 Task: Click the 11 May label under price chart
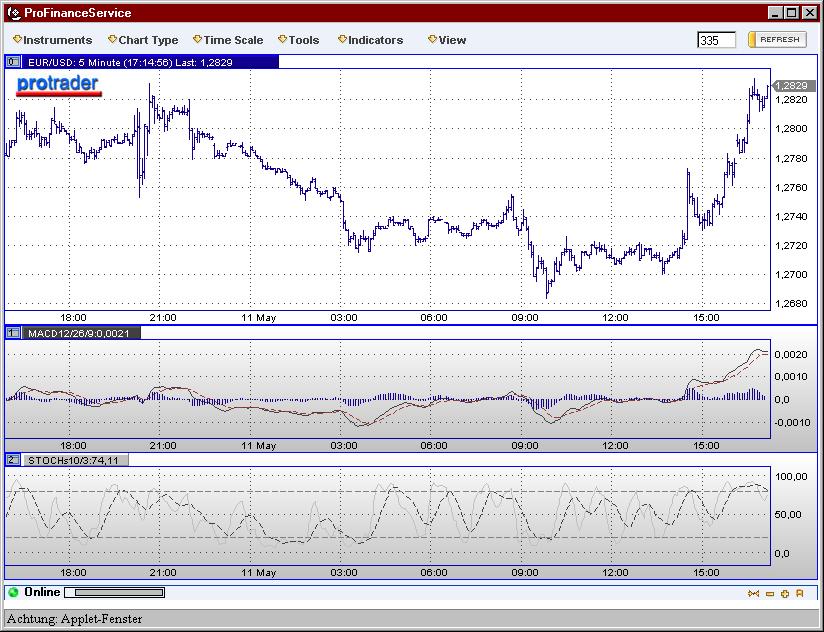259,318
